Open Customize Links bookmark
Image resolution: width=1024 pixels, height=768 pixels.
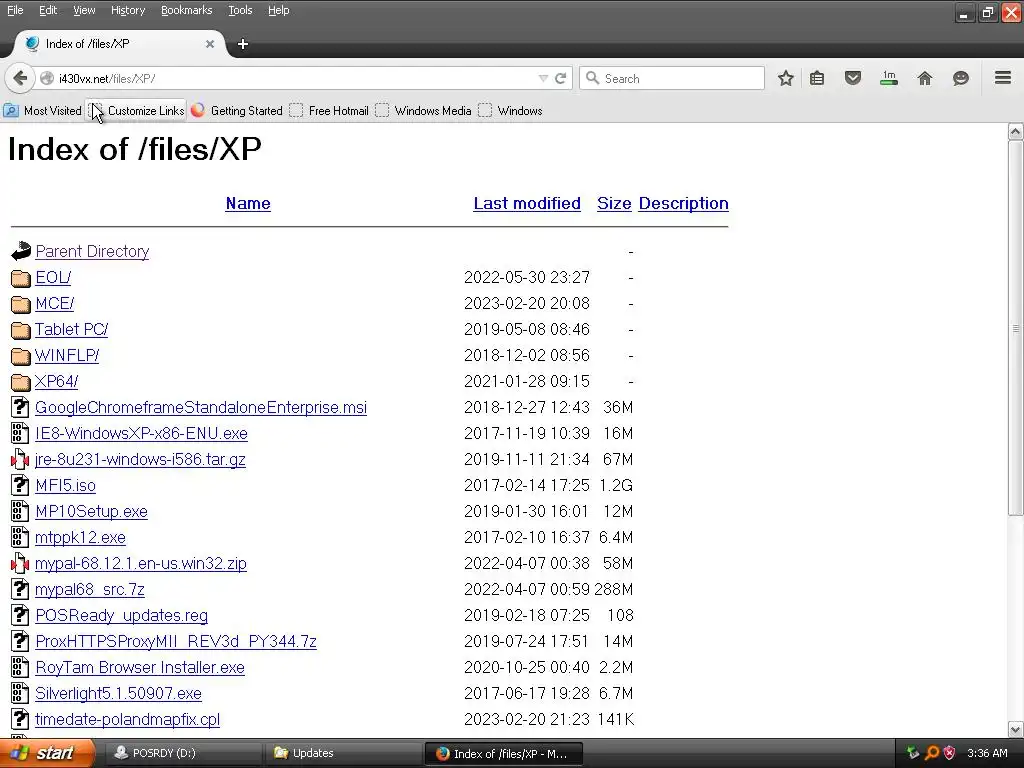click(138, 110)
